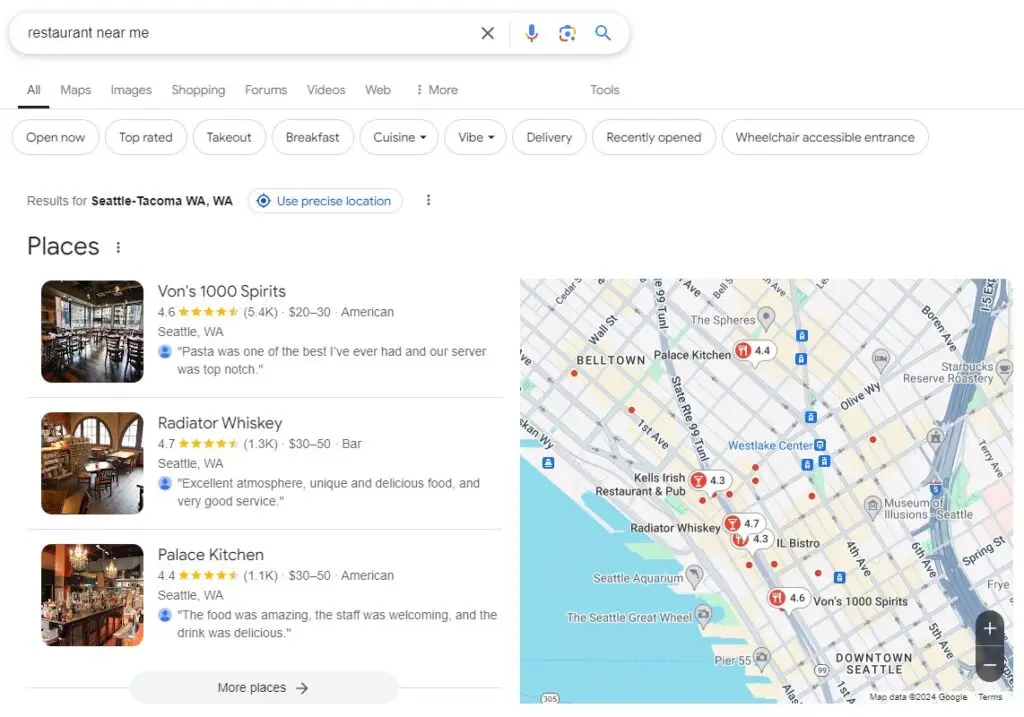
Task: Click into the restaurant near me search field
Action: tap(248, 33)
